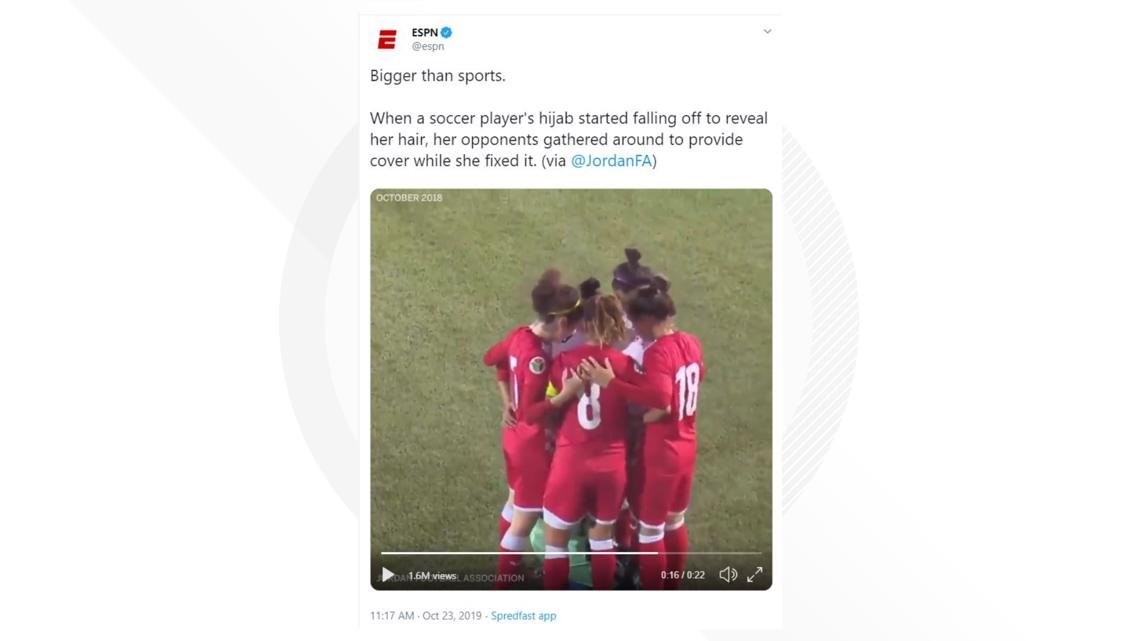This screenshot has height=641, width=1140.
Task: Click the @espn handle
Action: pos(428,46)
